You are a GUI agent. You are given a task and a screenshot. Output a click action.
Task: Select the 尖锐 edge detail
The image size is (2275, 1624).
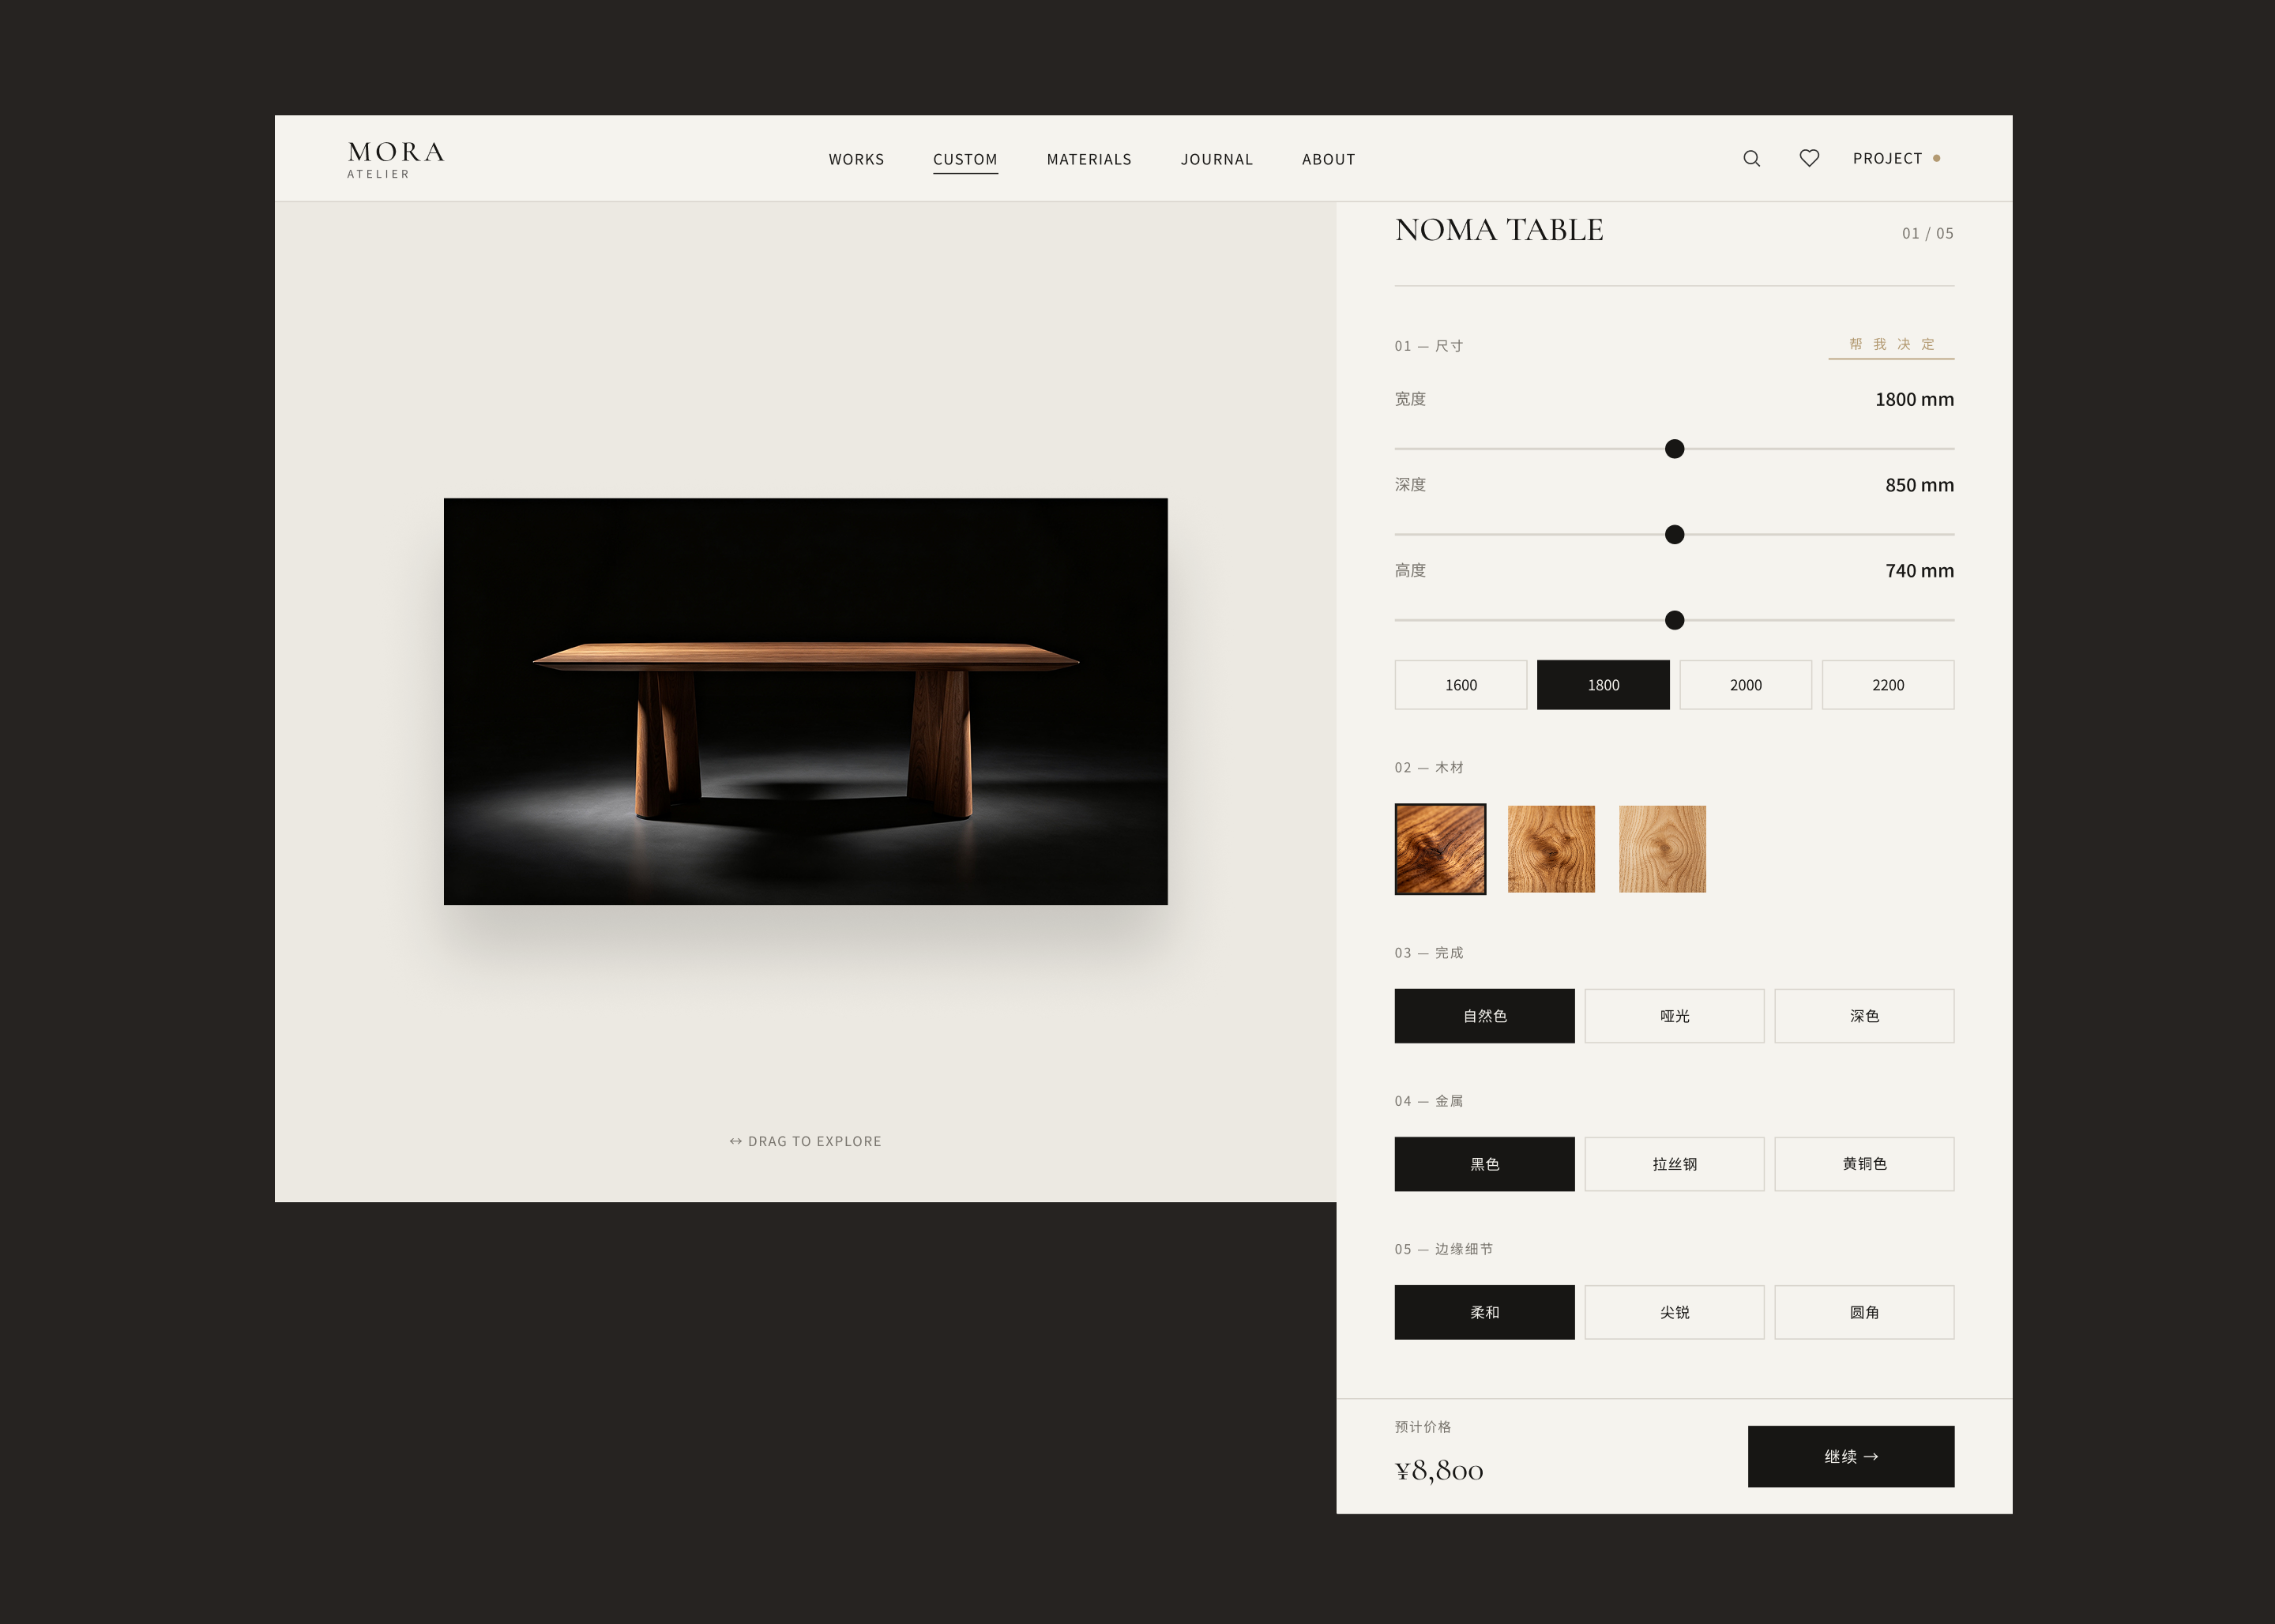pyautogui.click(x=1674, y=1312)
